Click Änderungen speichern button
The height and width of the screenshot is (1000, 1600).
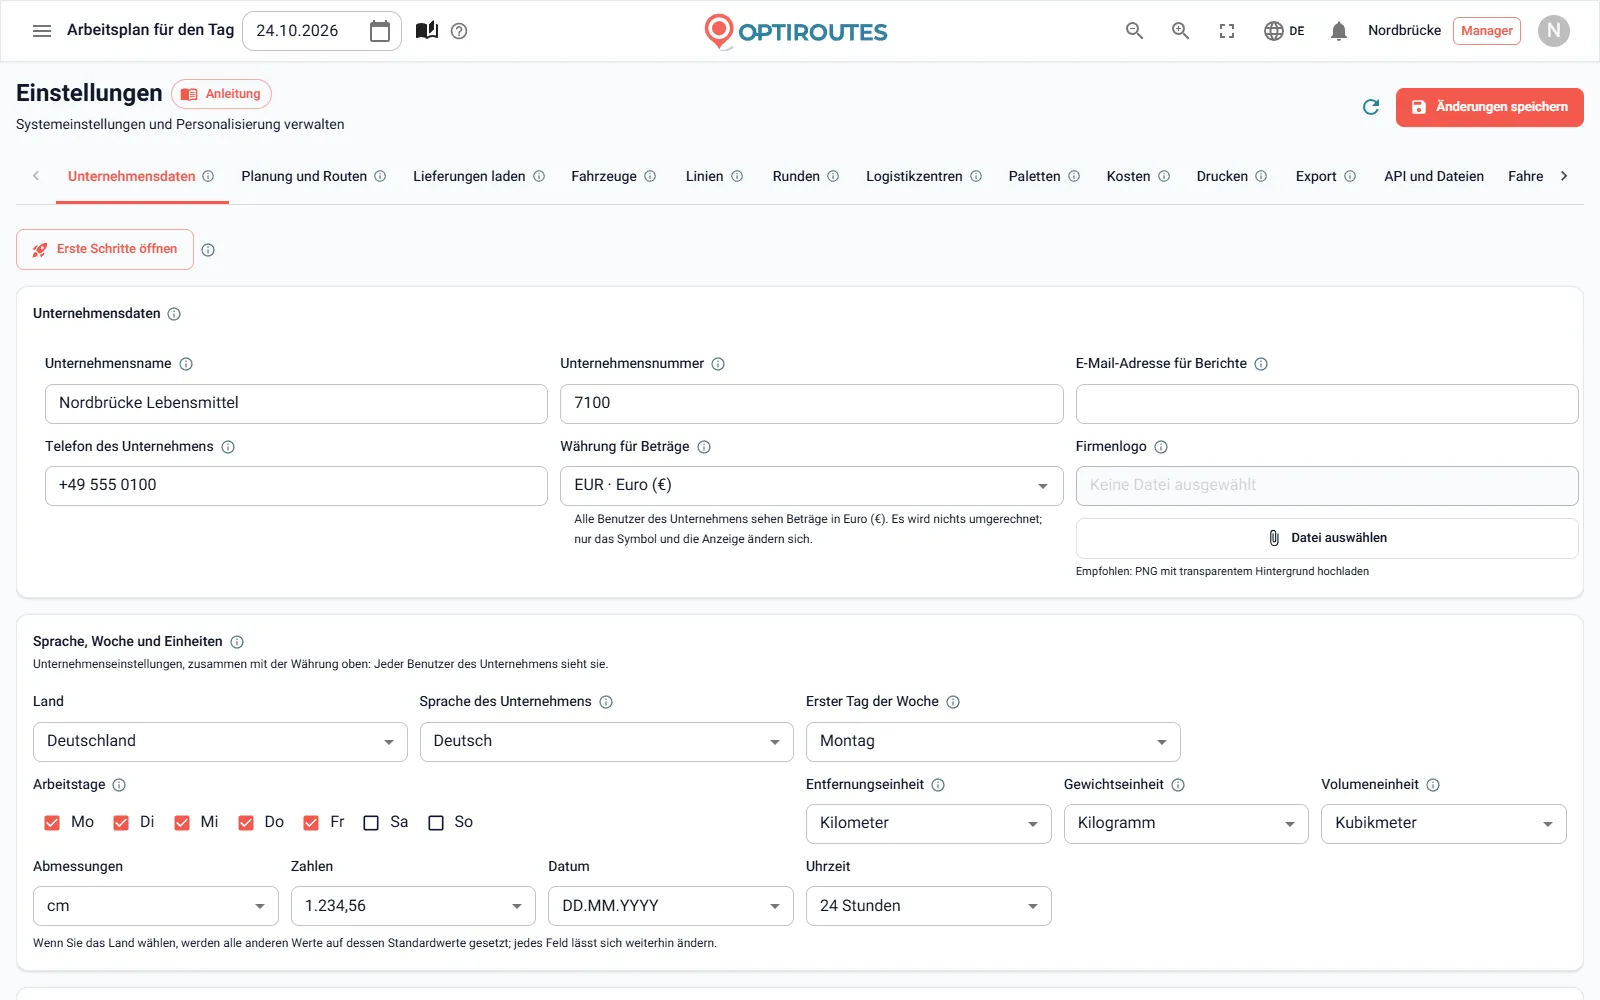(x=1490, y=107)
